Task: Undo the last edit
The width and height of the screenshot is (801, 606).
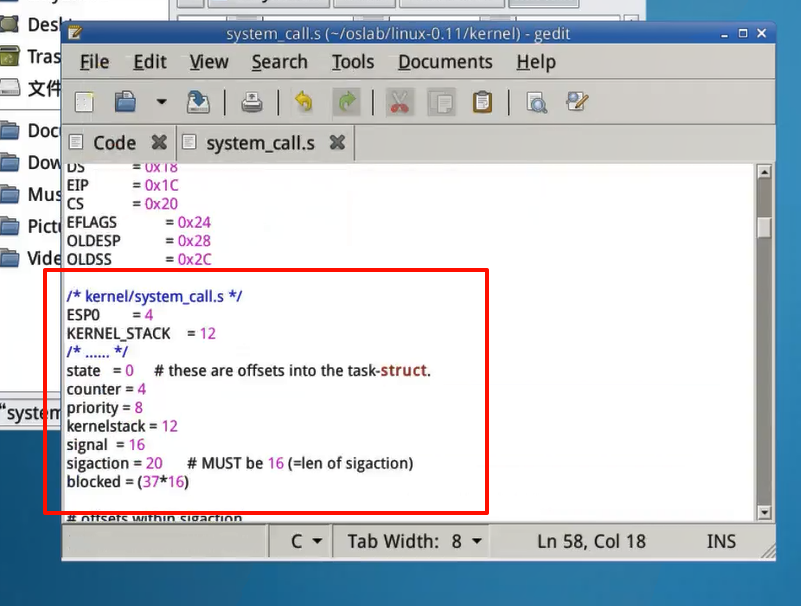Action: pyautogui.click(x=303, y=102)
